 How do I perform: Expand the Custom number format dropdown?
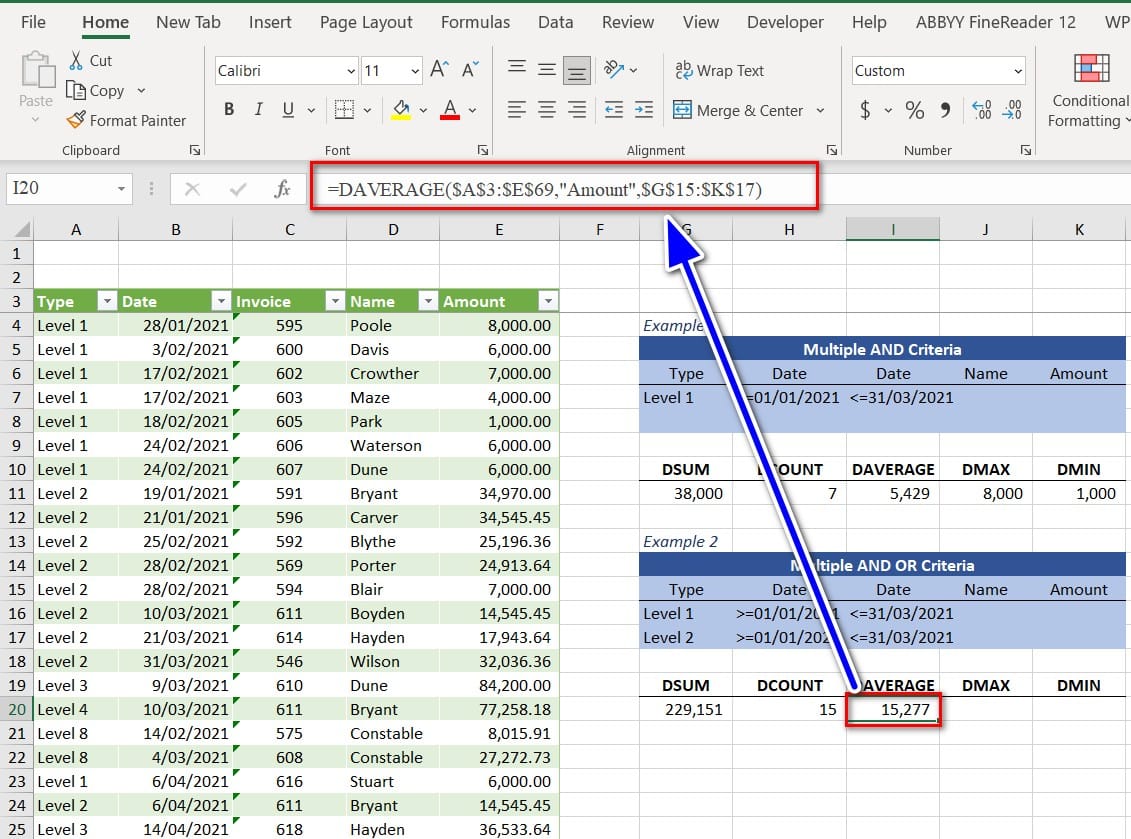pos(1018,71)
